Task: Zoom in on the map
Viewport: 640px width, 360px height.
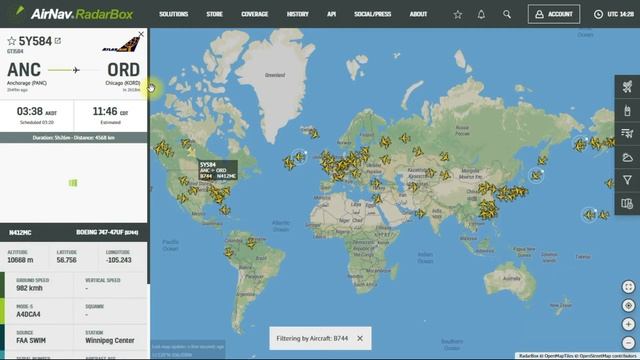Action: click(x=629, y=324)
